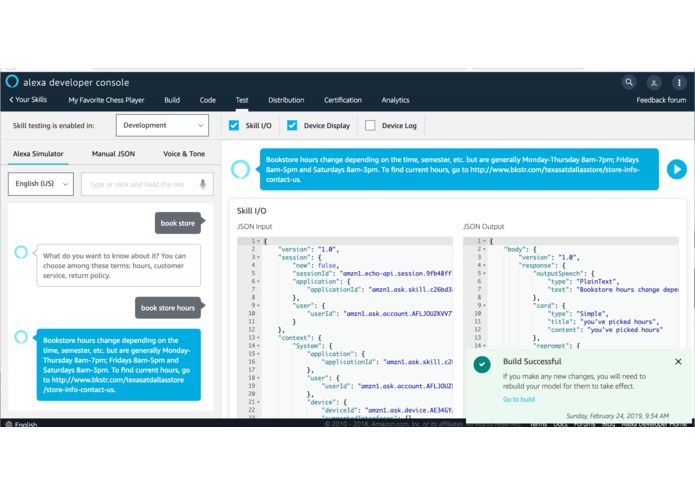The image size is (695, 494).
Task: Open the Distribution tab
Action: [x=286, y=100]
